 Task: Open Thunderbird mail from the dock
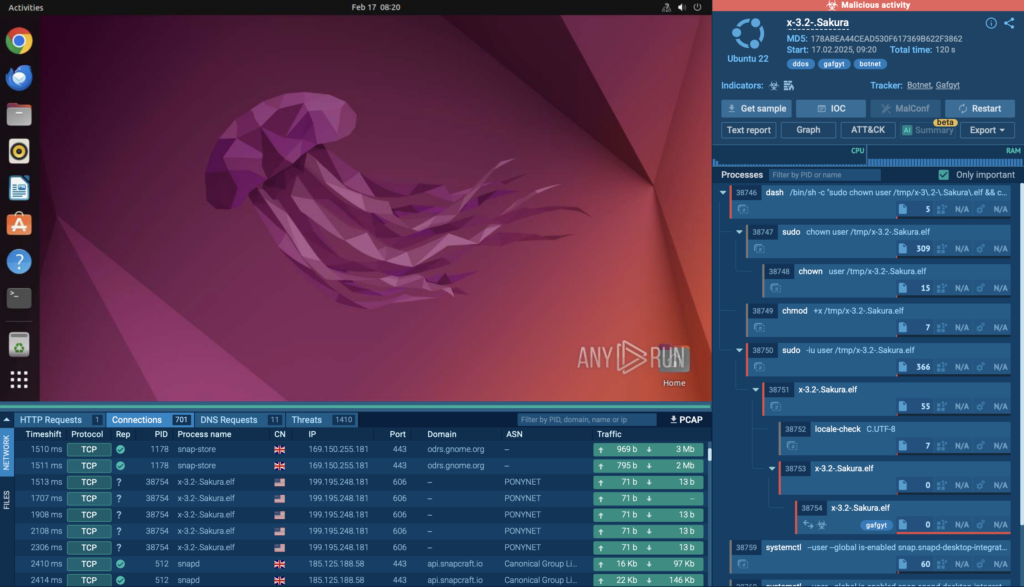coord(19,77)
